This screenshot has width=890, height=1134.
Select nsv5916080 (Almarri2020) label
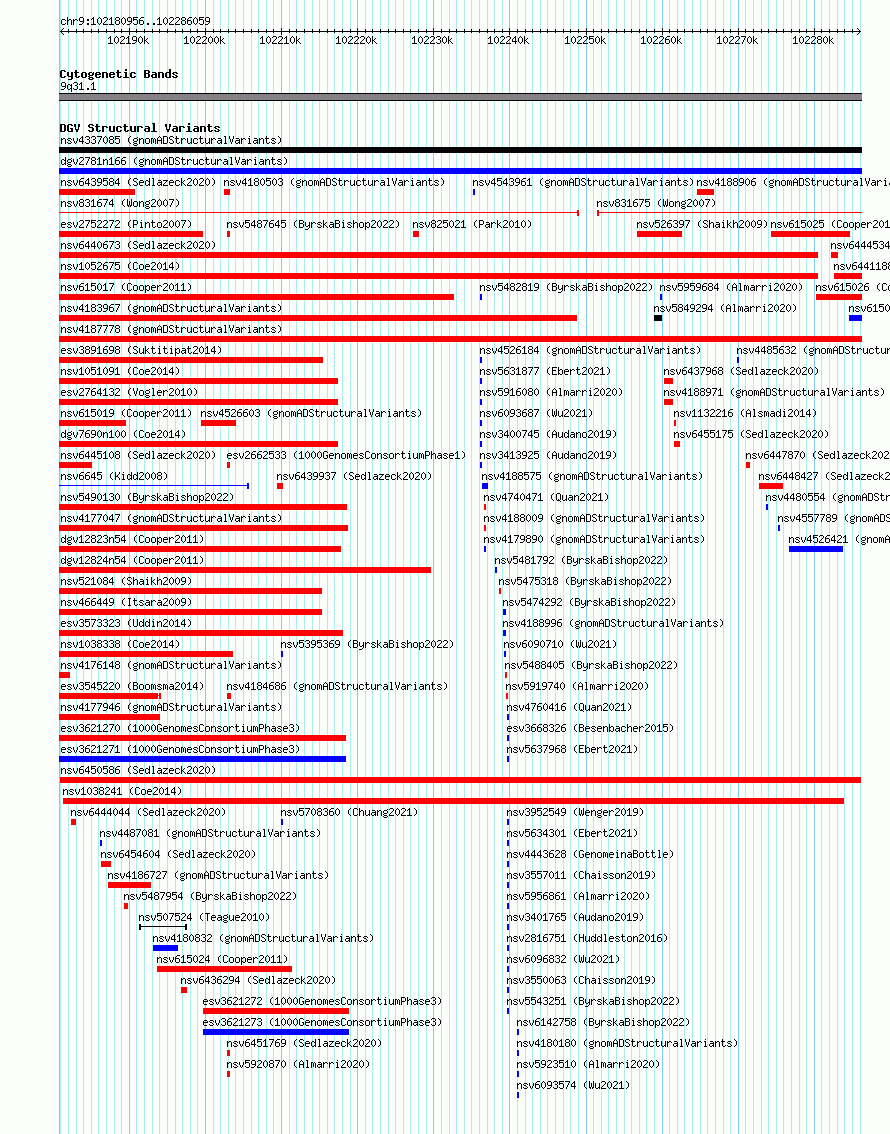point(551,392)
